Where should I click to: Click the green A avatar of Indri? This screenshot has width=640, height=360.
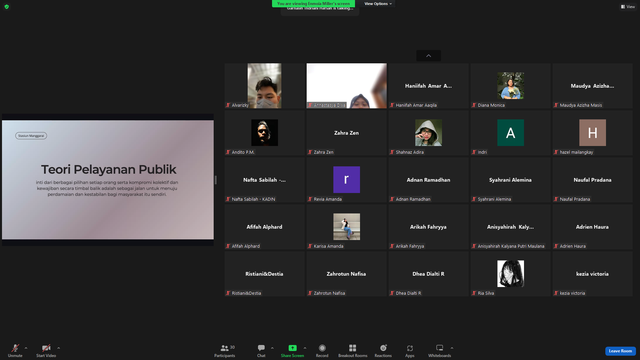coord(510,133)
